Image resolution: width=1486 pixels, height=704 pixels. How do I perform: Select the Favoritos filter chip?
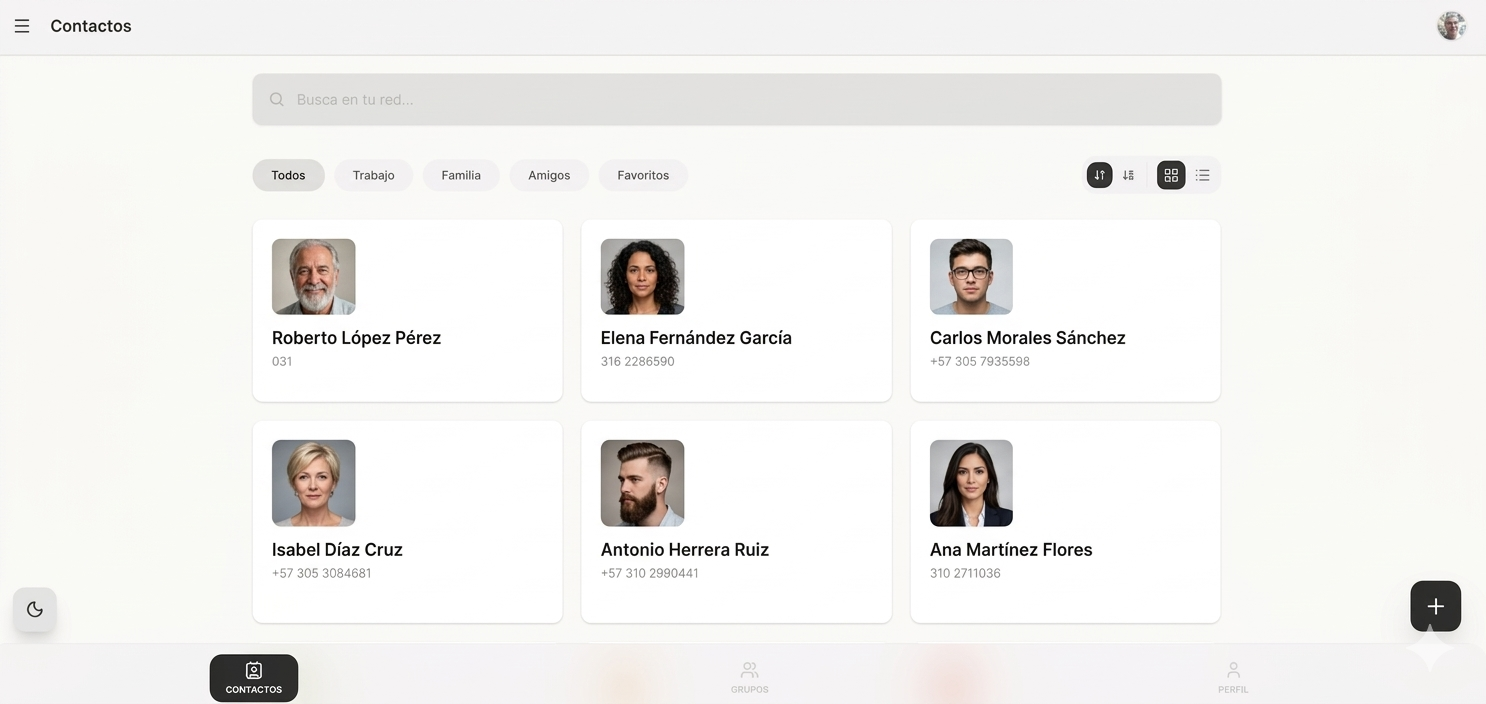point(643,175)
